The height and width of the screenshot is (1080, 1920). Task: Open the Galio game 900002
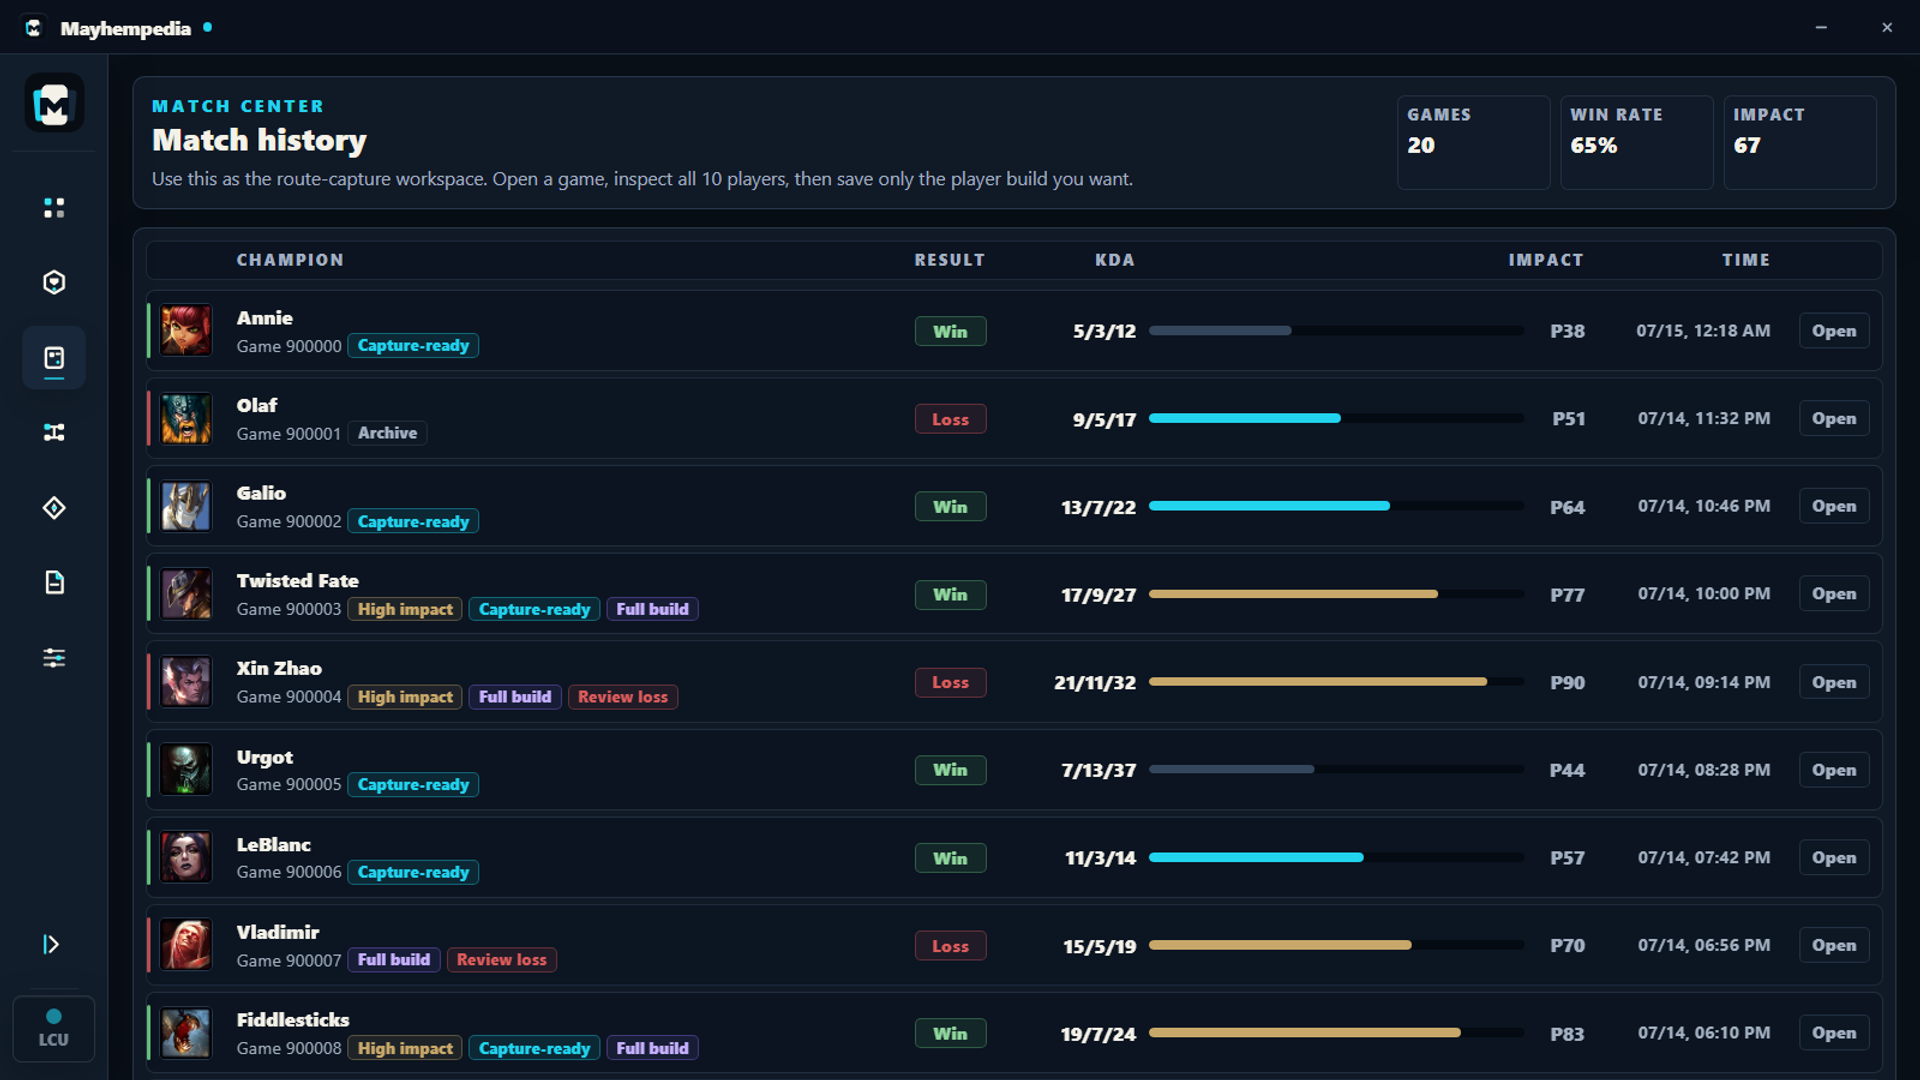pos(1834,507)
